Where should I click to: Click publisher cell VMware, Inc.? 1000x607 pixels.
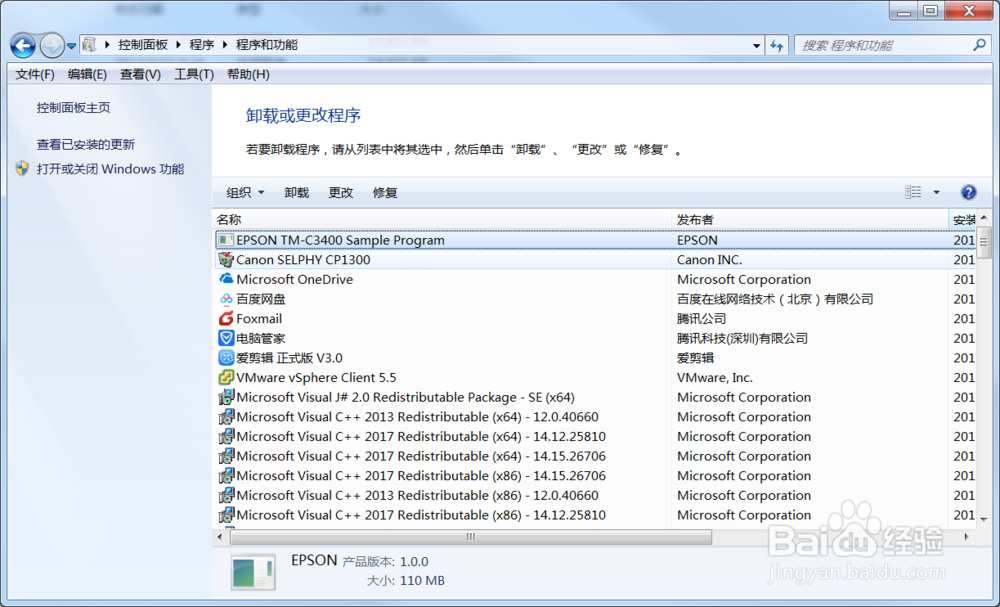coord(714,377)
